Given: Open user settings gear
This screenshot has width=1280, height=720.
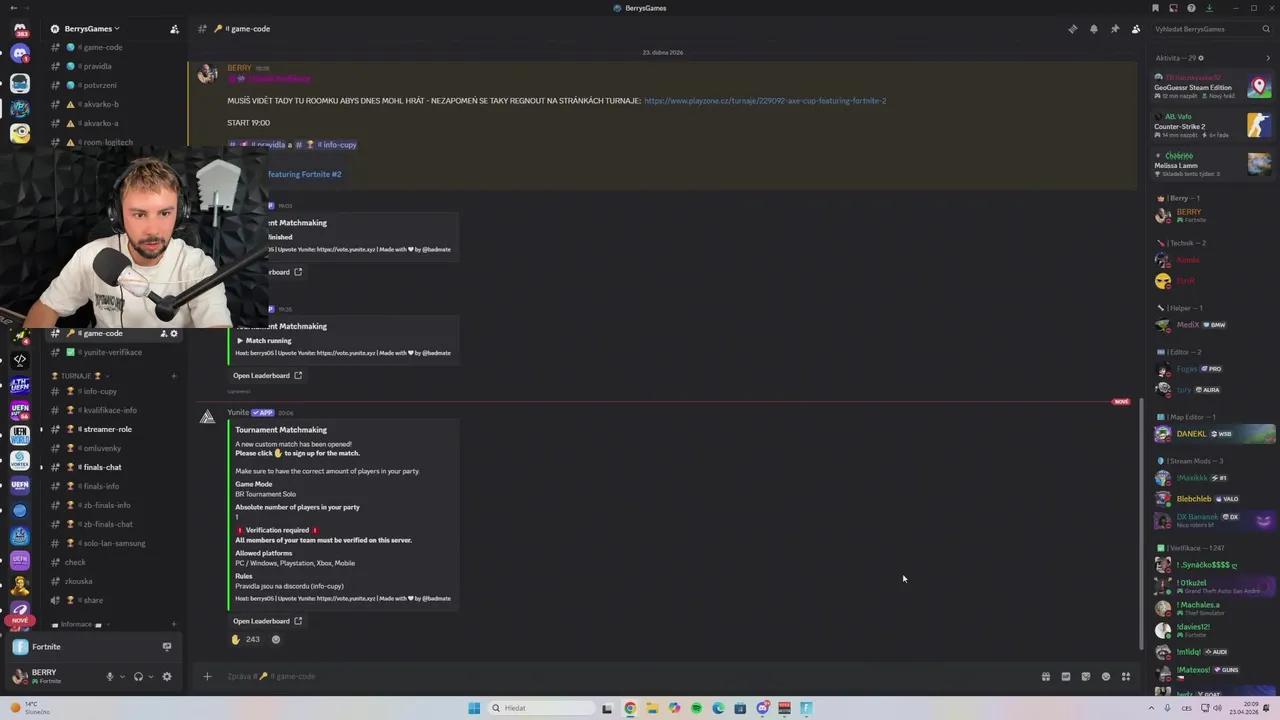Looking at the screenshot, I should tap(167, 677).
